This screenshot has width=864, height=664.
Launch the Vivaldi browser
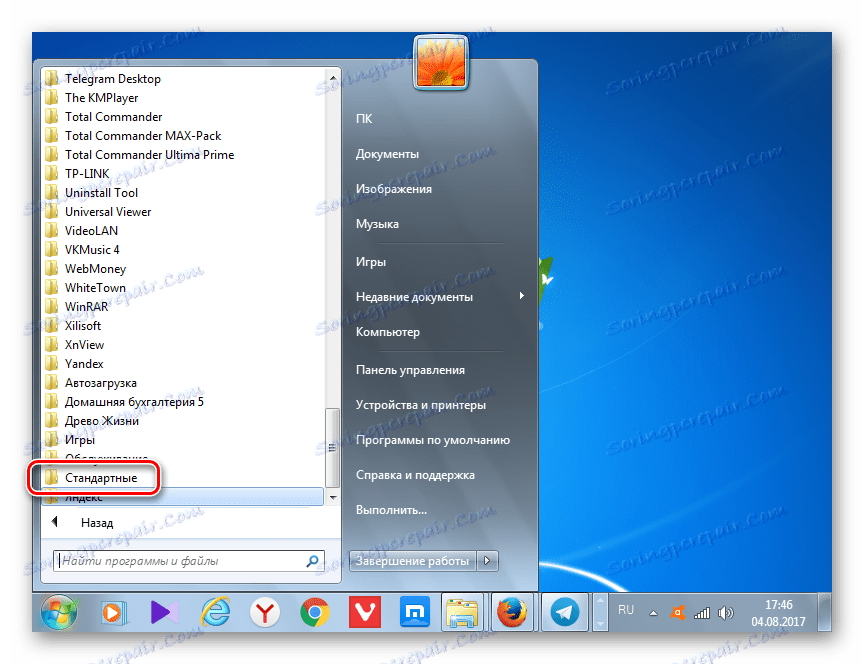(x=363, y=611)
